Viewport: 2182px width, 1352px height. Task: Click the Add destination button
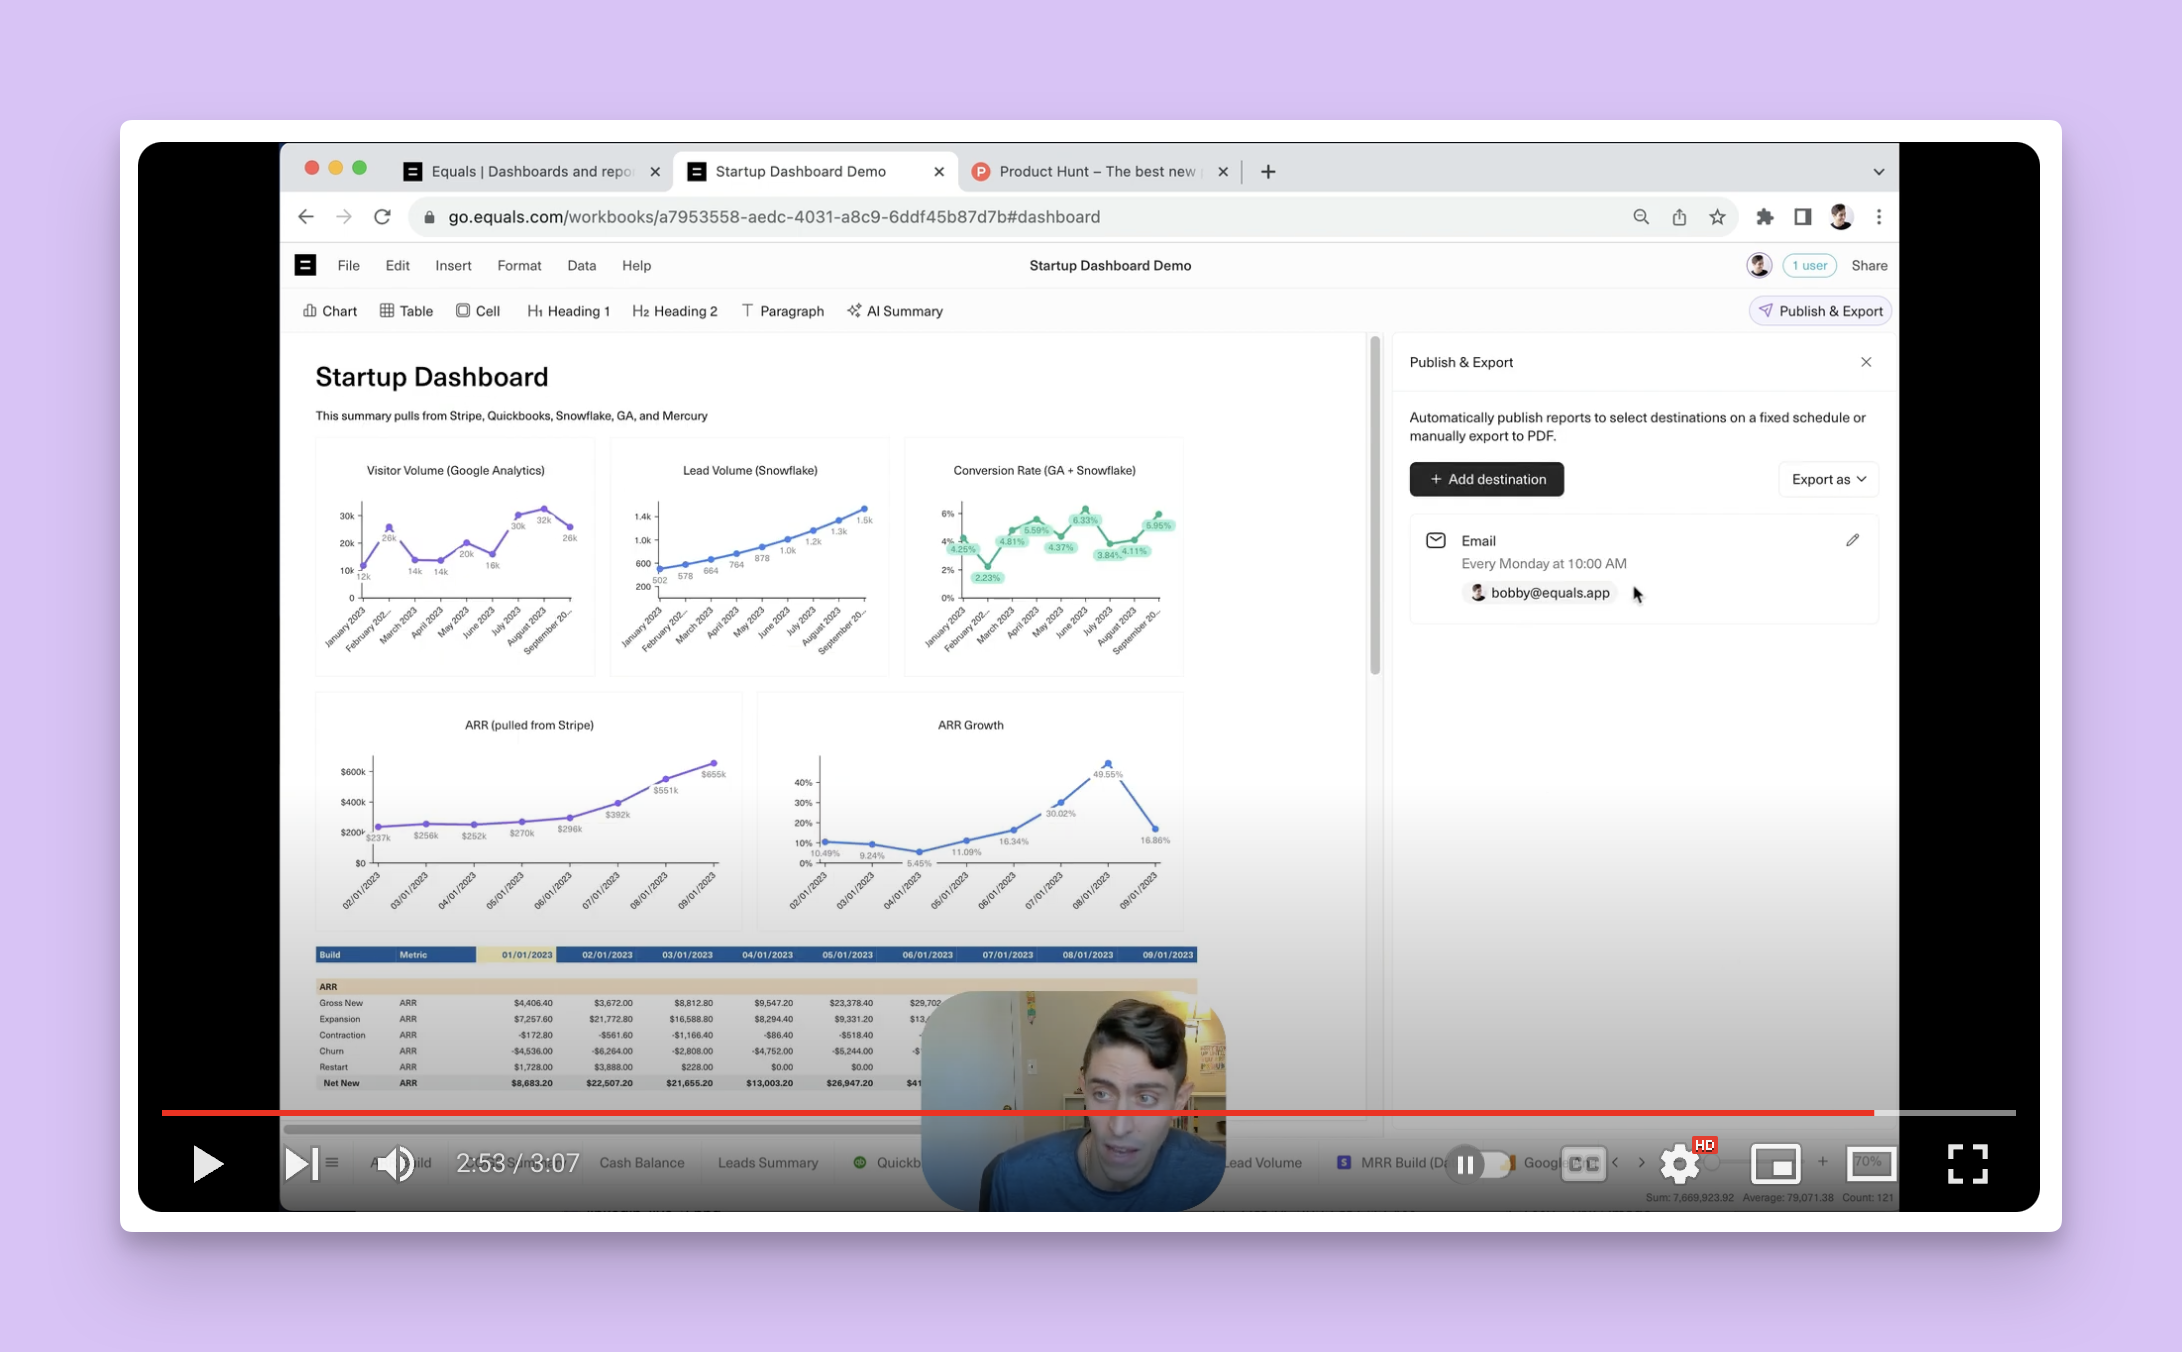click(x=1486, y=479)
